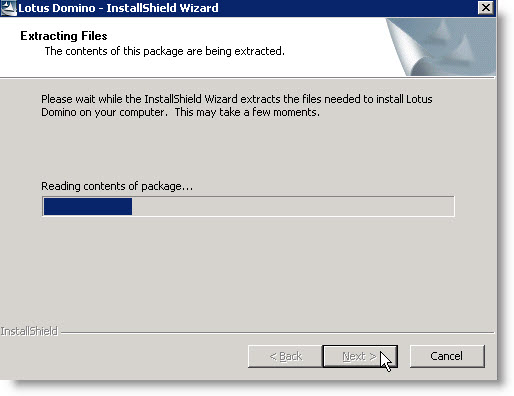
Task: Click the Cancel button
Action: pos(447,356)
